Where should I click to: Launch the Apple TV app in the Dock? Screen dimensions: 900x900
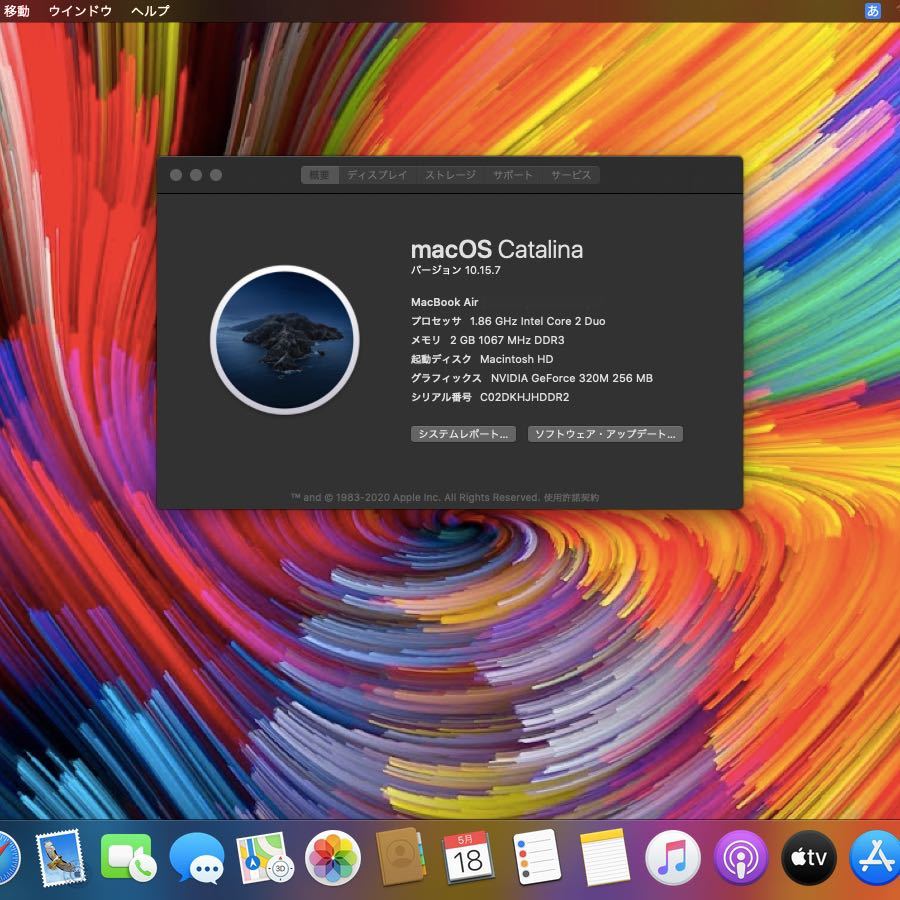(809, 858)
